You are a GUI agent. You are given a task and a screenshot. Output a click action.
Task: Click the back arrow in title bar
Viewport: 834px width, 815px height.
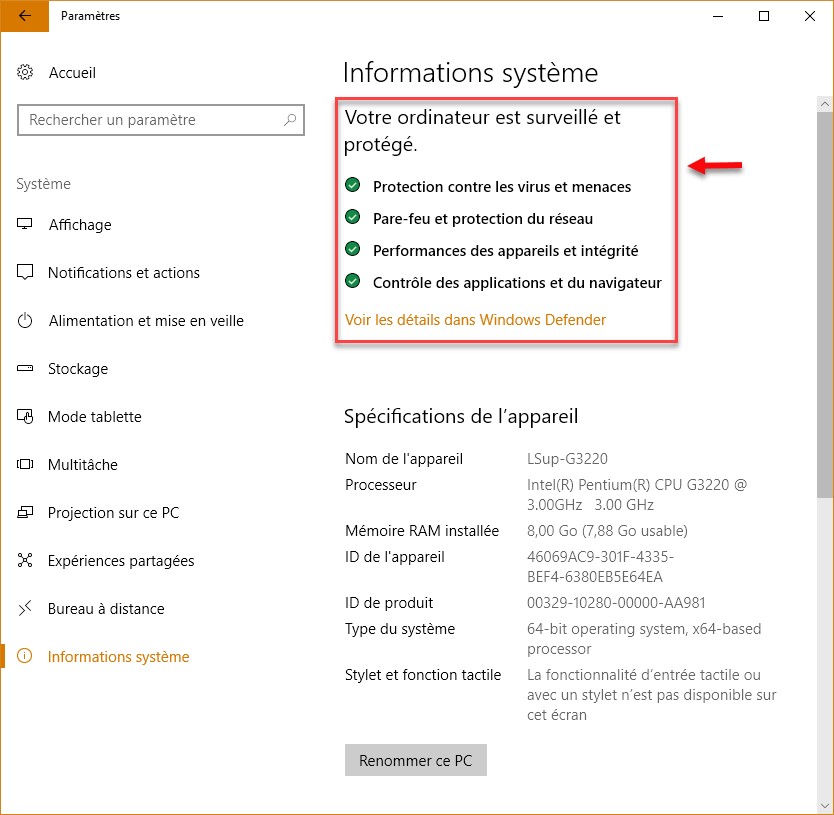click(24, 16)
